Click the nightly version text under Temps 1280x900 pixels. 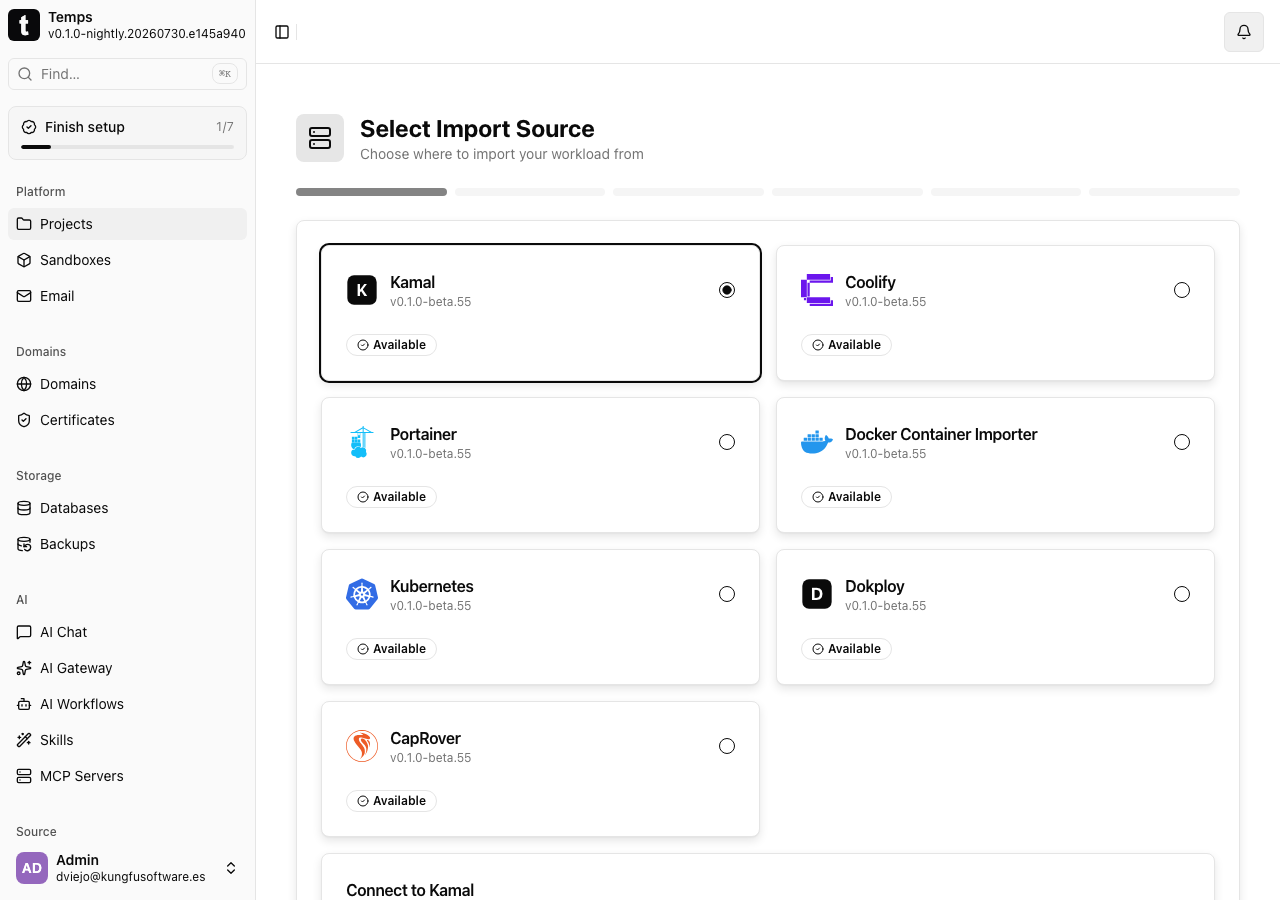(147, 33)
